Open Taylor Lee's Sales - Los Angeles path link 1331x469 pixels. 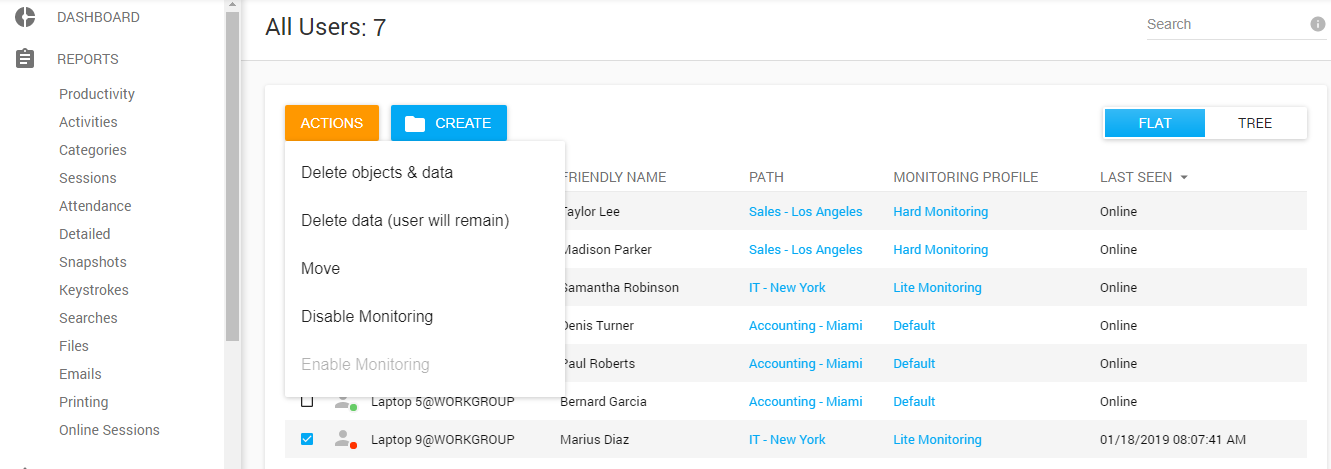[x=805, y=211]
